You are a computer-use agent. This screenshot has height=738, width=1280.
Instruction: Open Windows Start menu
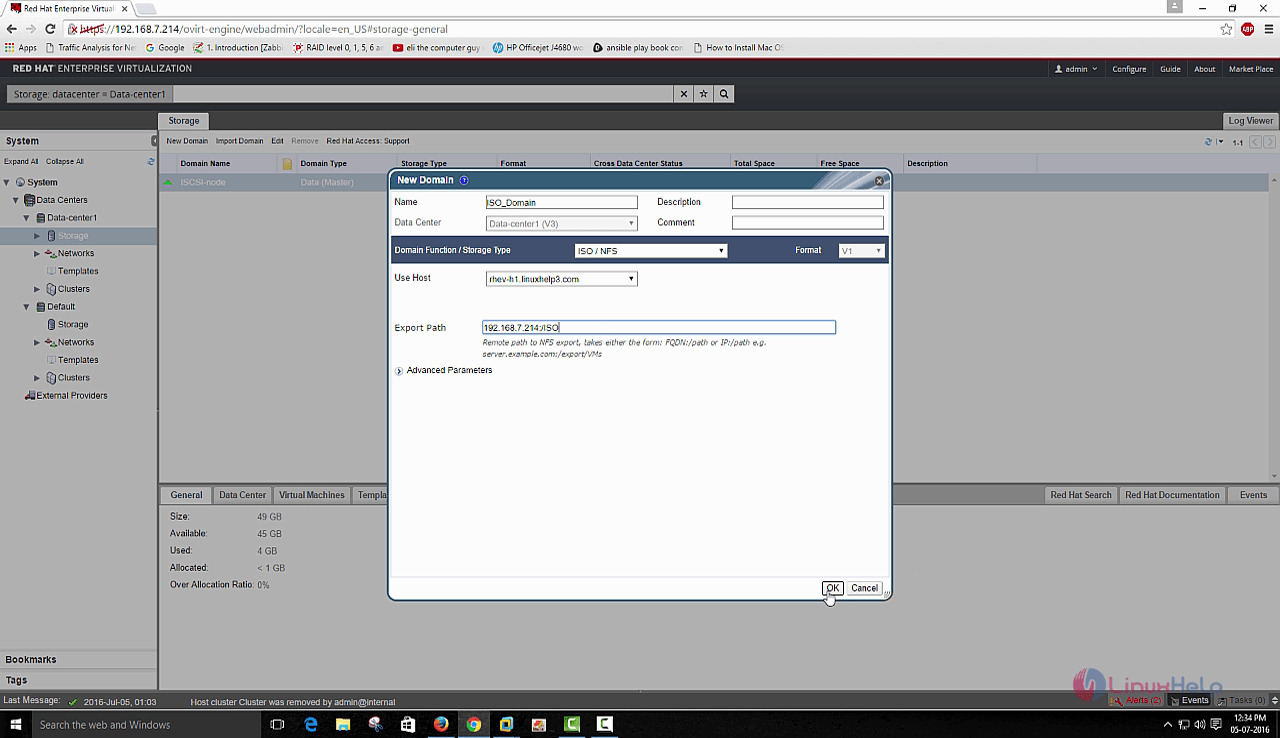tap(16, 724)
